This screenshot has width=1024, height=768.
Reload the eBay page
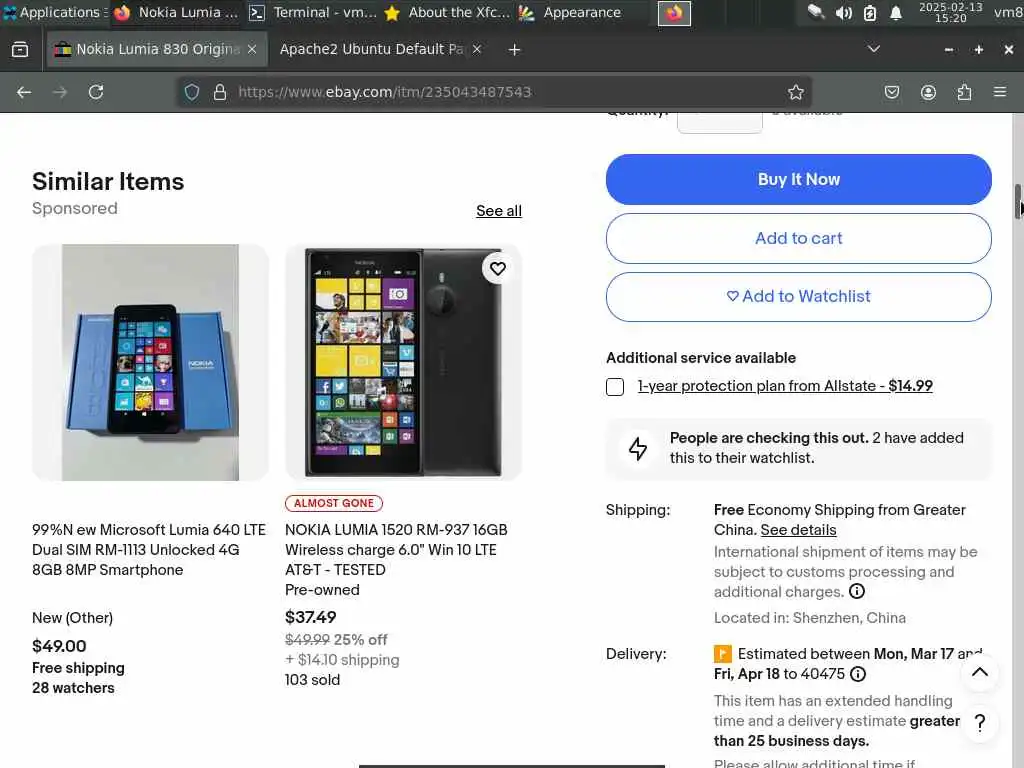point(96,92)
